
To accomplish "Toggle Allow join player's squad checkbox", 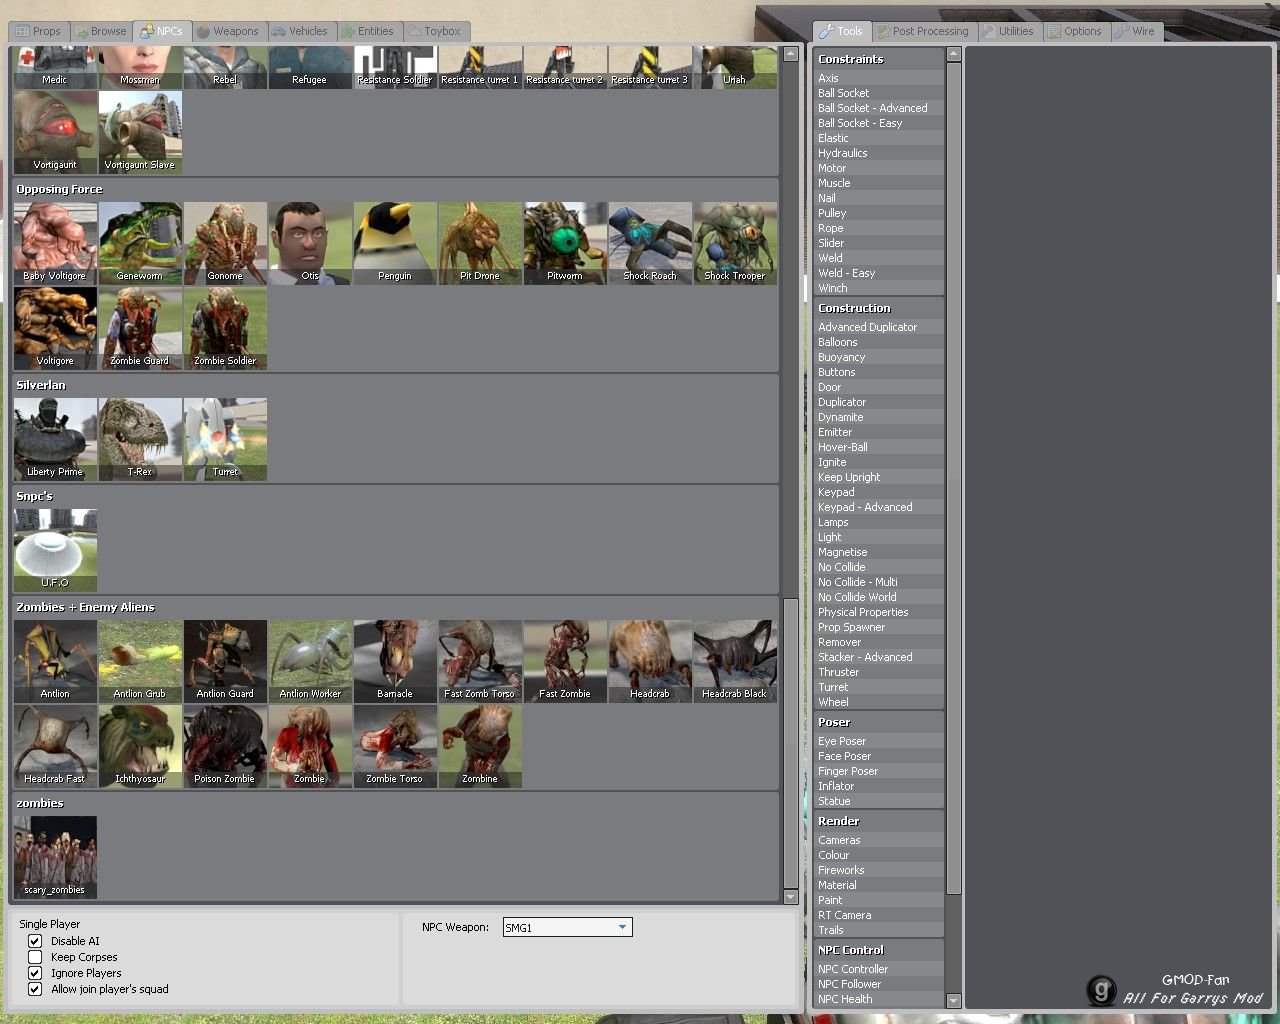I will pyautogui.click(x=35, y=989).
